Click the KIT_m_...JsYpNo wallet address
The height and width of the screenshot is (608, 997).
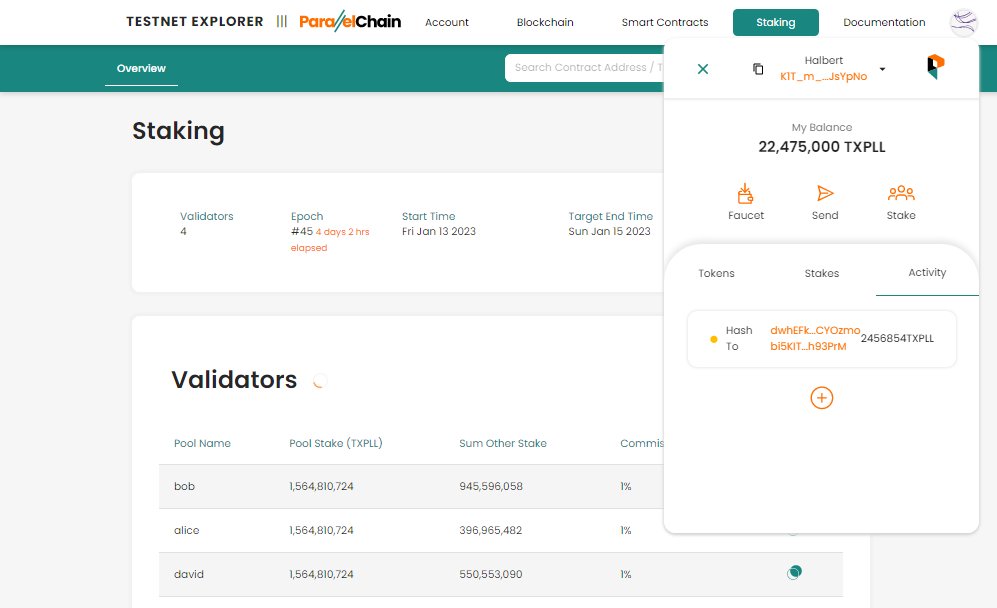[x=823, y=76]
